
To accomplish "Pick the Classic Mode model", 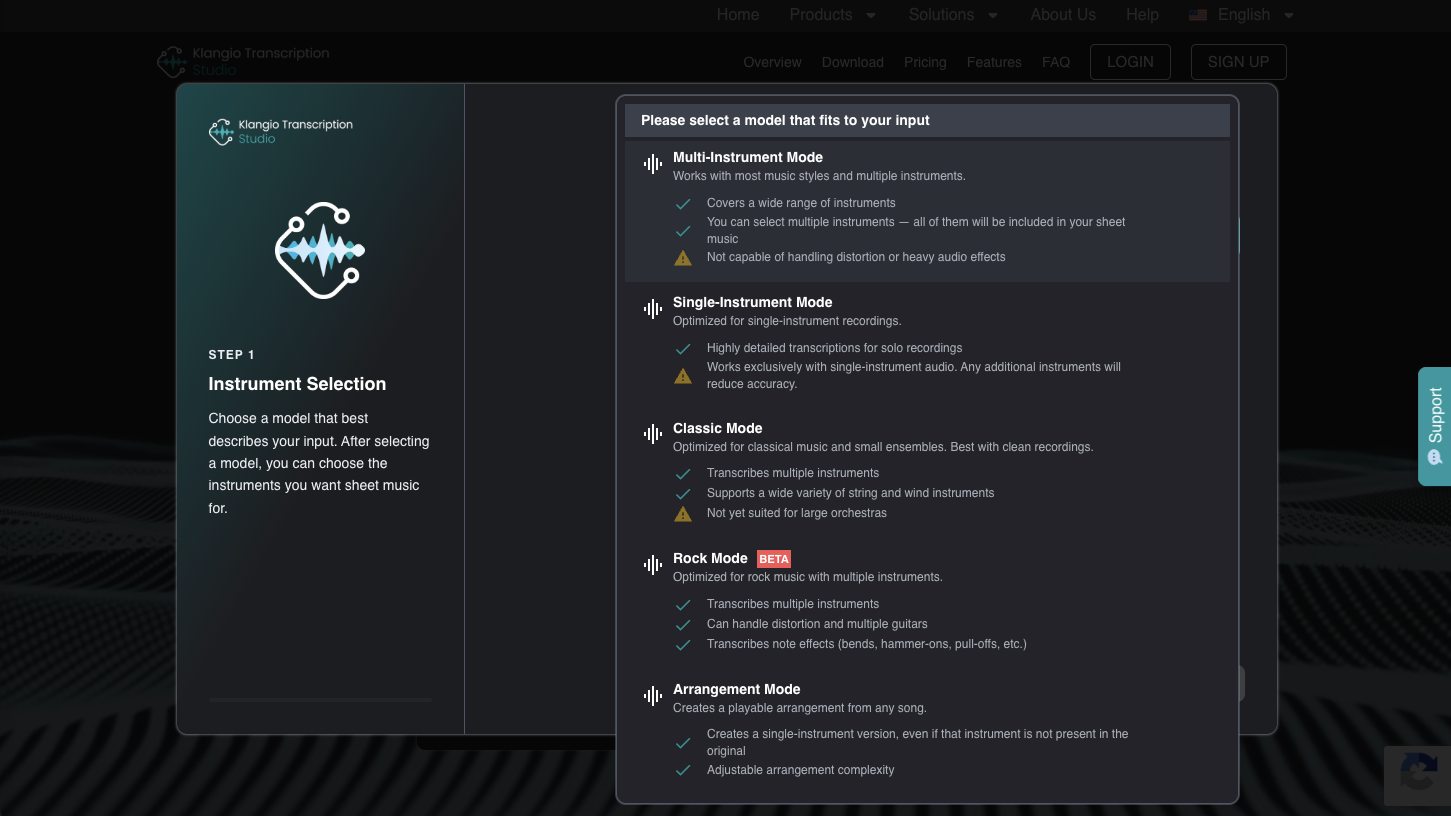I will pos(927,471).
